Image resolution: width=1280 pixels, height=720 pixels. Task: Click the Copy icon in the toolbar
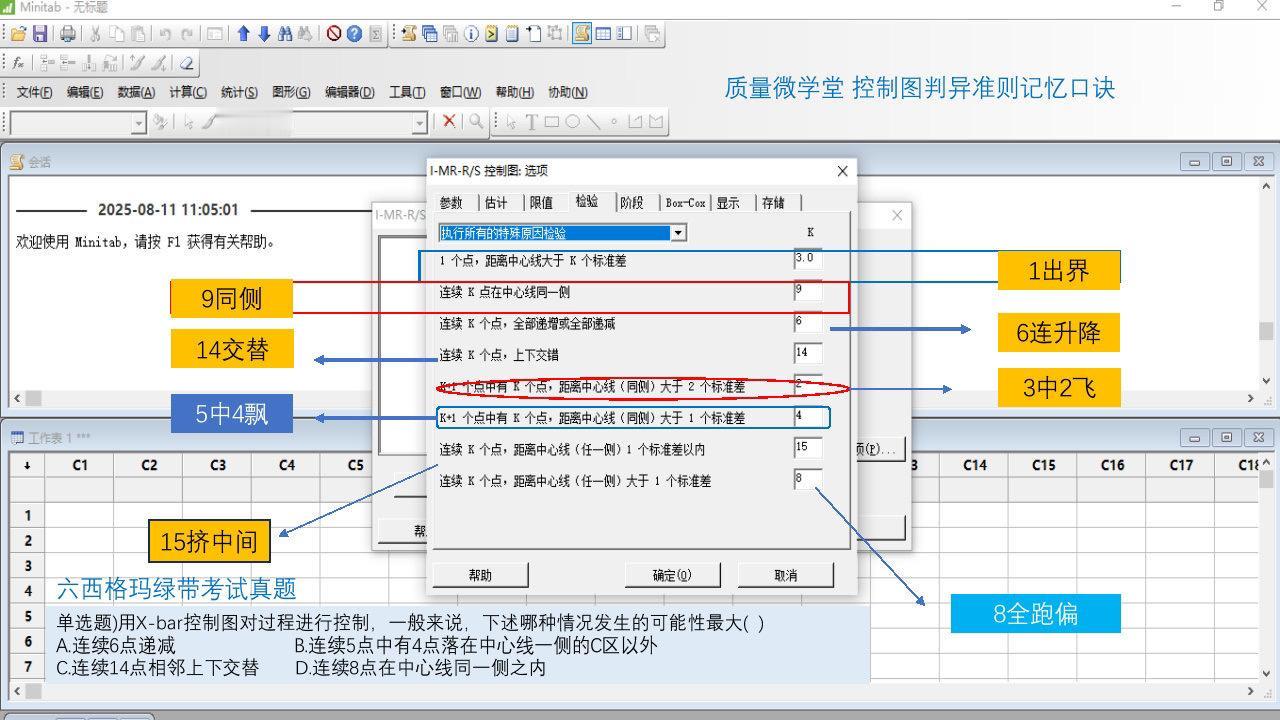(116, 34)
